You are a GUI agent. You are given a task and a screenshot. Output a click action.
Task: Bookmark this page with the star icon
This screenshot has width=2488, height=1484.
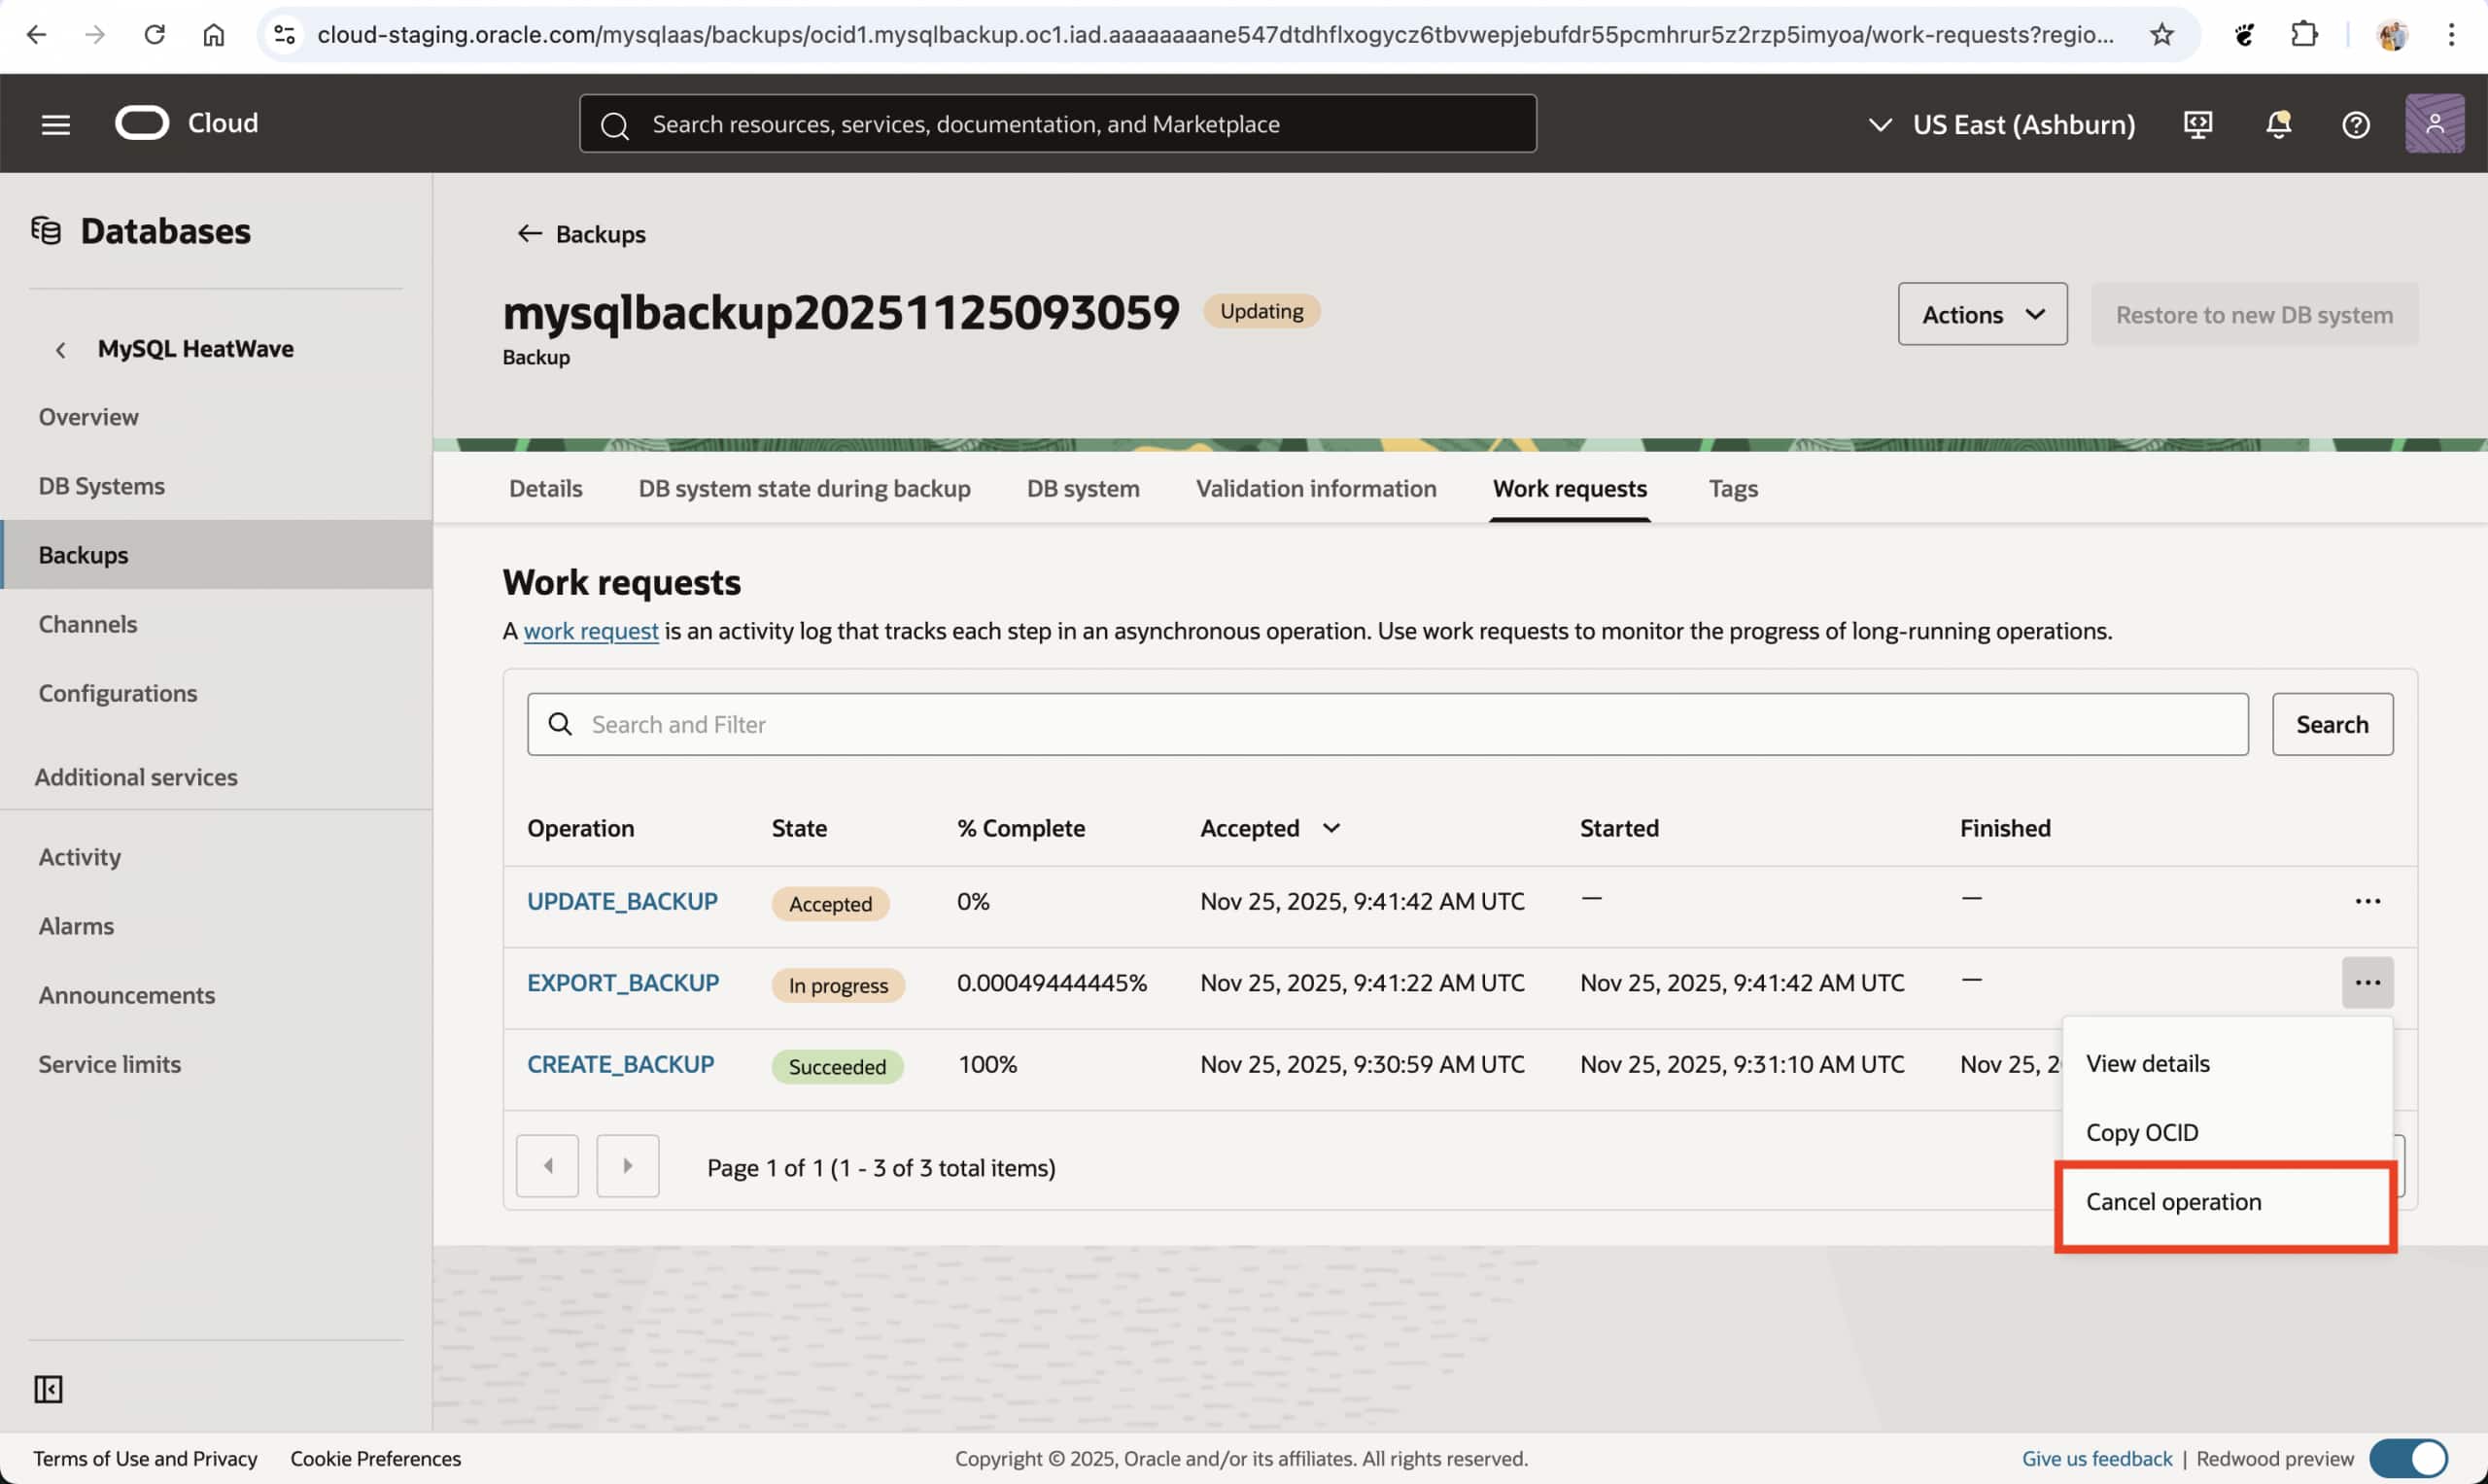(x=2161, y=35)
